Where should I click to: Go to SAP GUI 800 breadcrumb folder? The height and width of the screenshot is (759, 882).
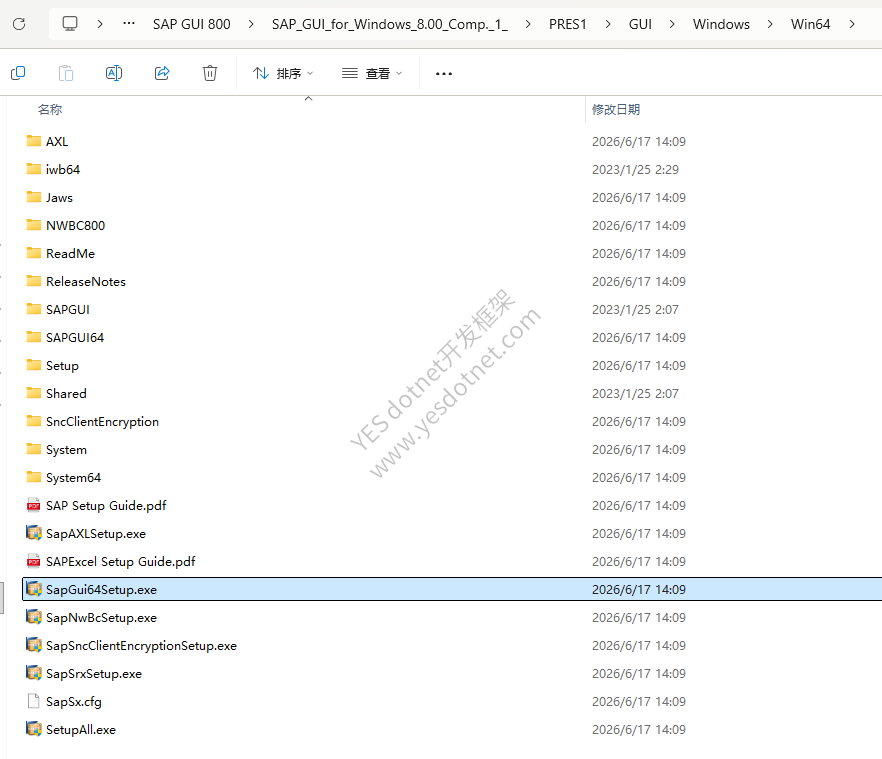(192, 24)
